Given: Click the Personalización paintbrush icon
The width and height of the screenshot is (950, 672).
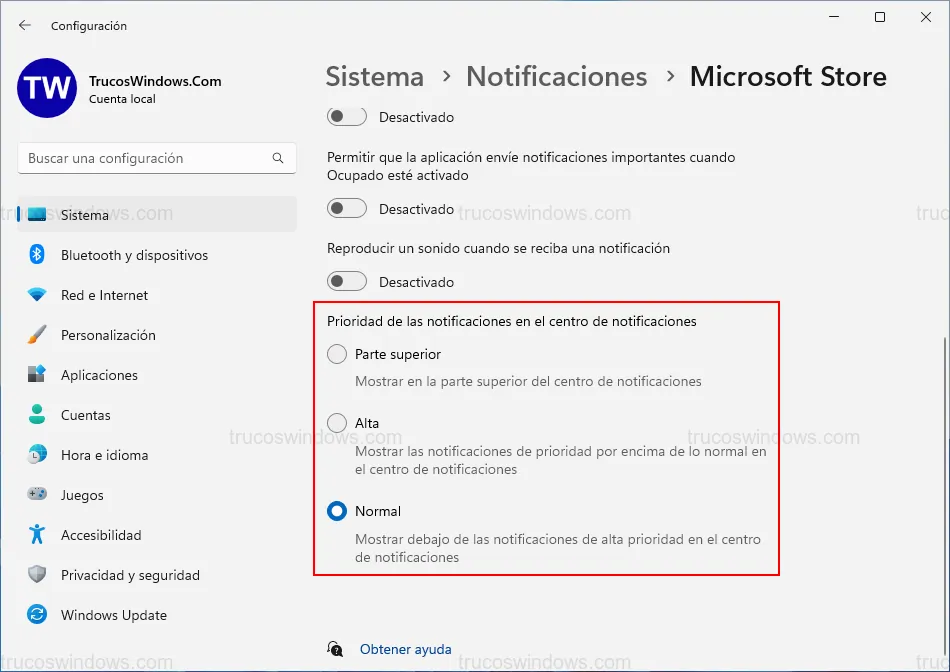Looking at the screenshot, I should coord(37,335).
